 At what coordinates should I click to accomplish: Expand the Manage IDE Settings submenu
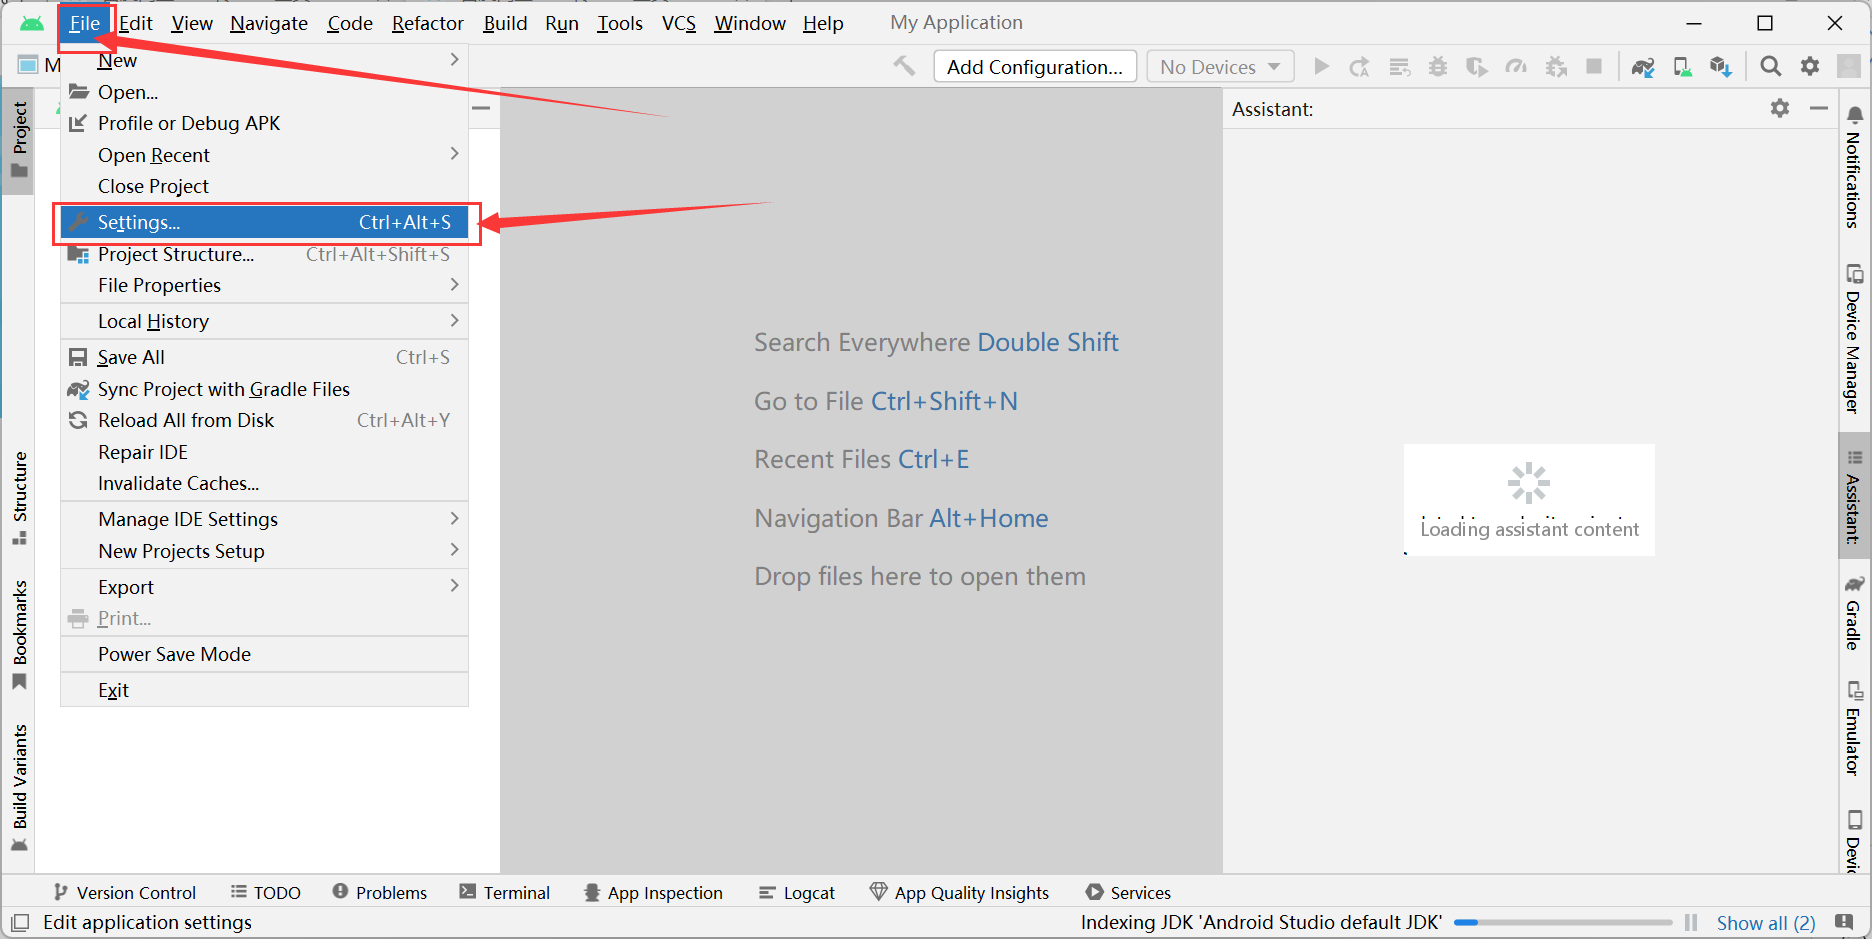[x=264, y=519]
